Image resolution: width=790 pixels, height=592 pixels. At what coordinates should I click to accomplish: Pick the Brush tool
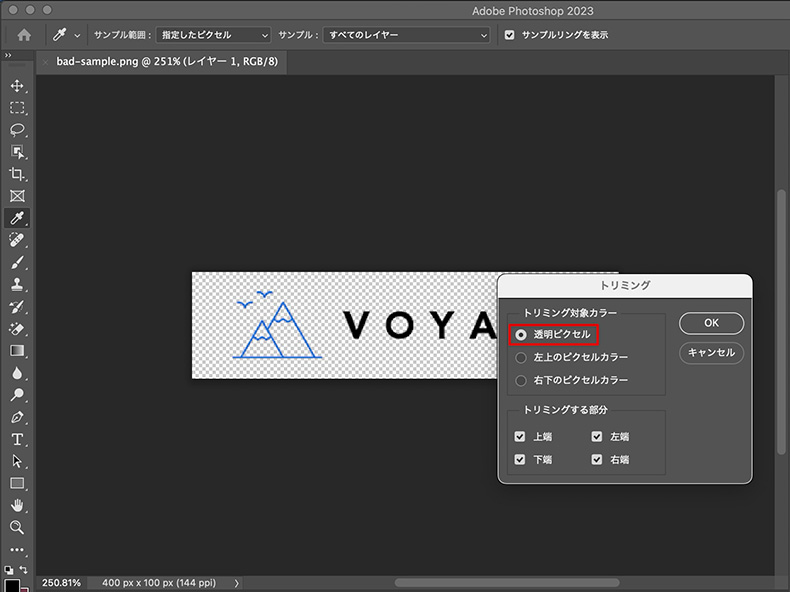[17, 262]
